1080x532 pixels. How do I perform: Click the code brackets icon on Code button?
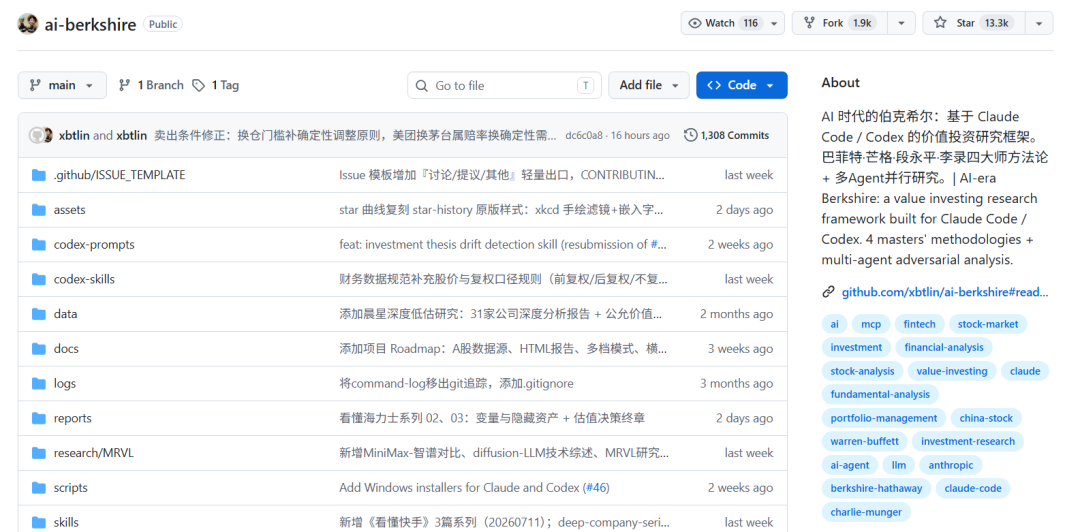tap(714, 85)
